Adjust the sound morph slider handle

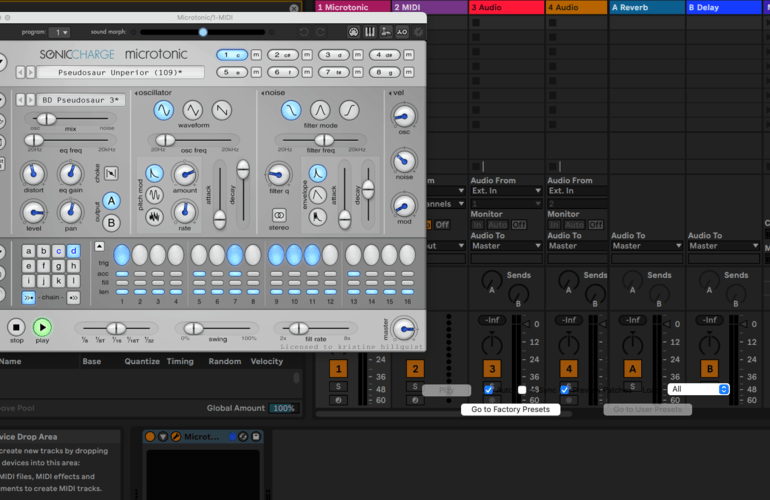pos(203,32)
